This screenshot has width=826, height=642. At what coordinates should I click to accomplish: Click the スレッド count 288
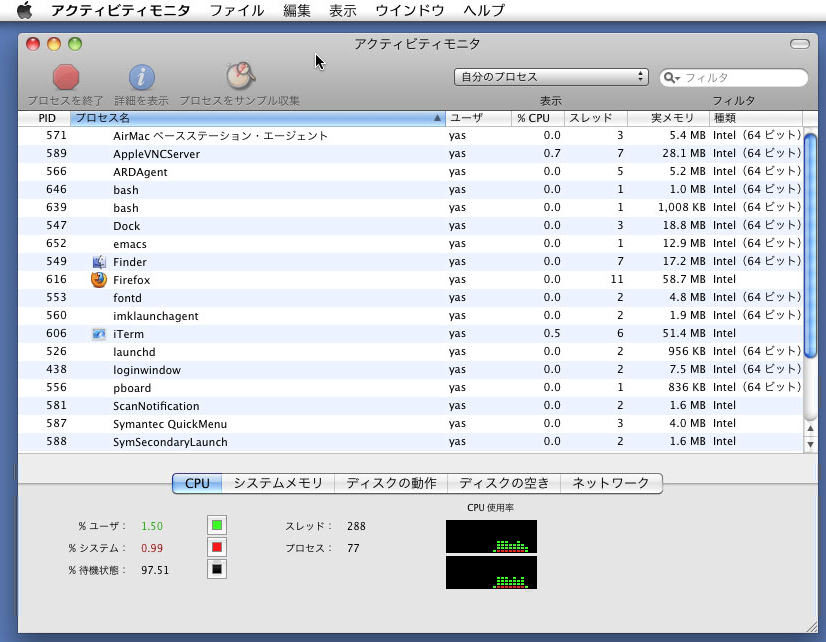[x=356, y=526]
